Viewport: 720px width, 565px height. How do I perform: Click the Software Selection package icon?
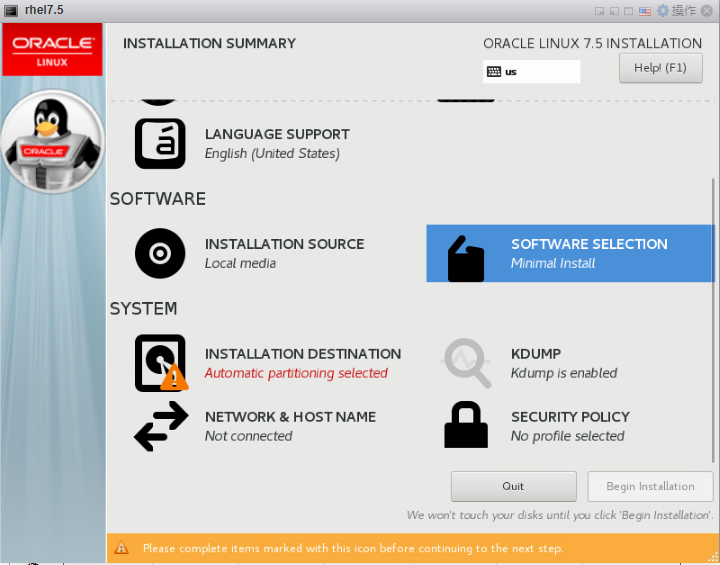click(466, 259)
